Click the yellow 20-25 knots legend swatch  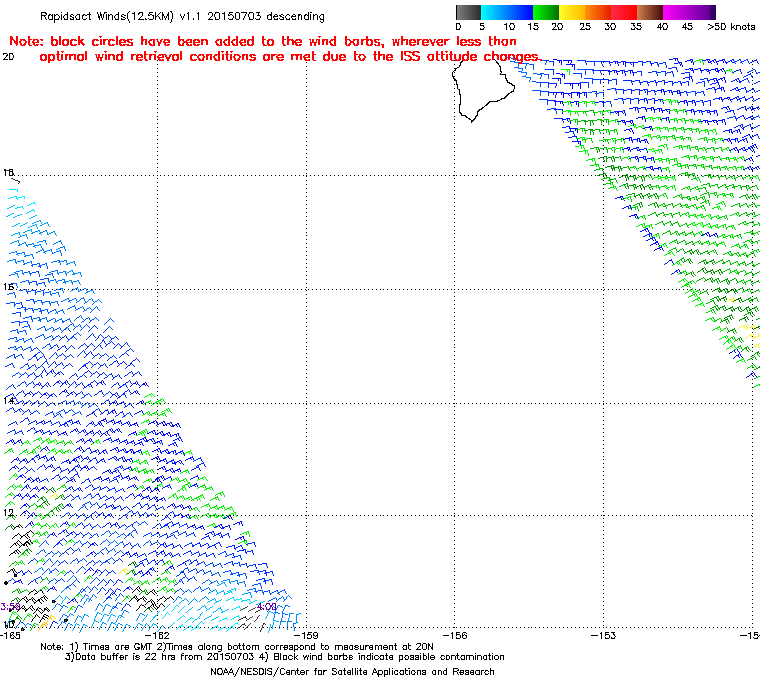click(572, 12)
